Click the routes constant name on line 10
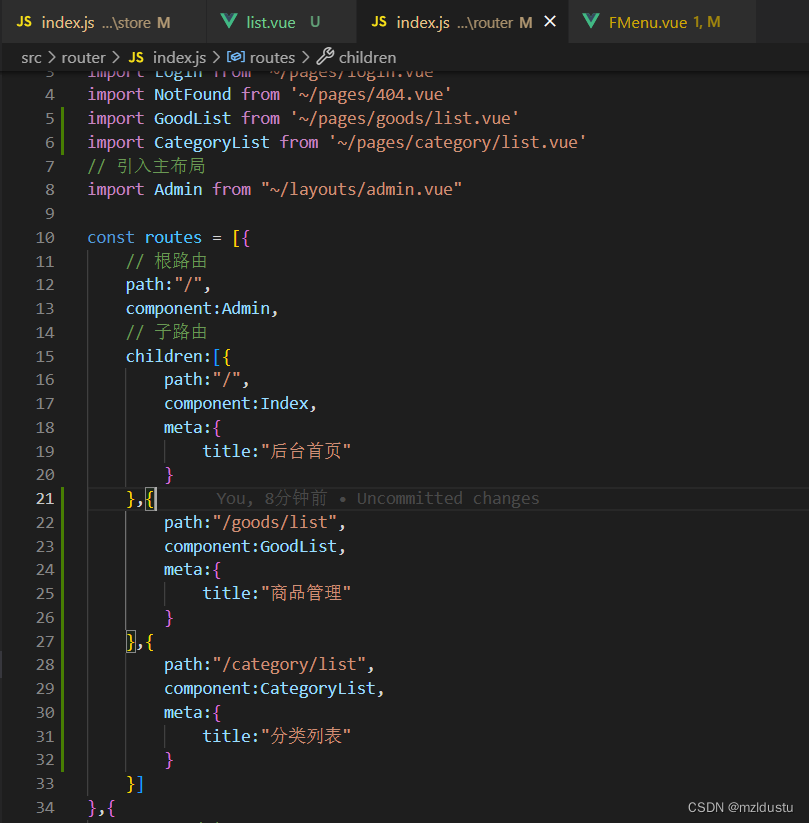The width and height of the screenshot is (809, 823). (173, 238)
